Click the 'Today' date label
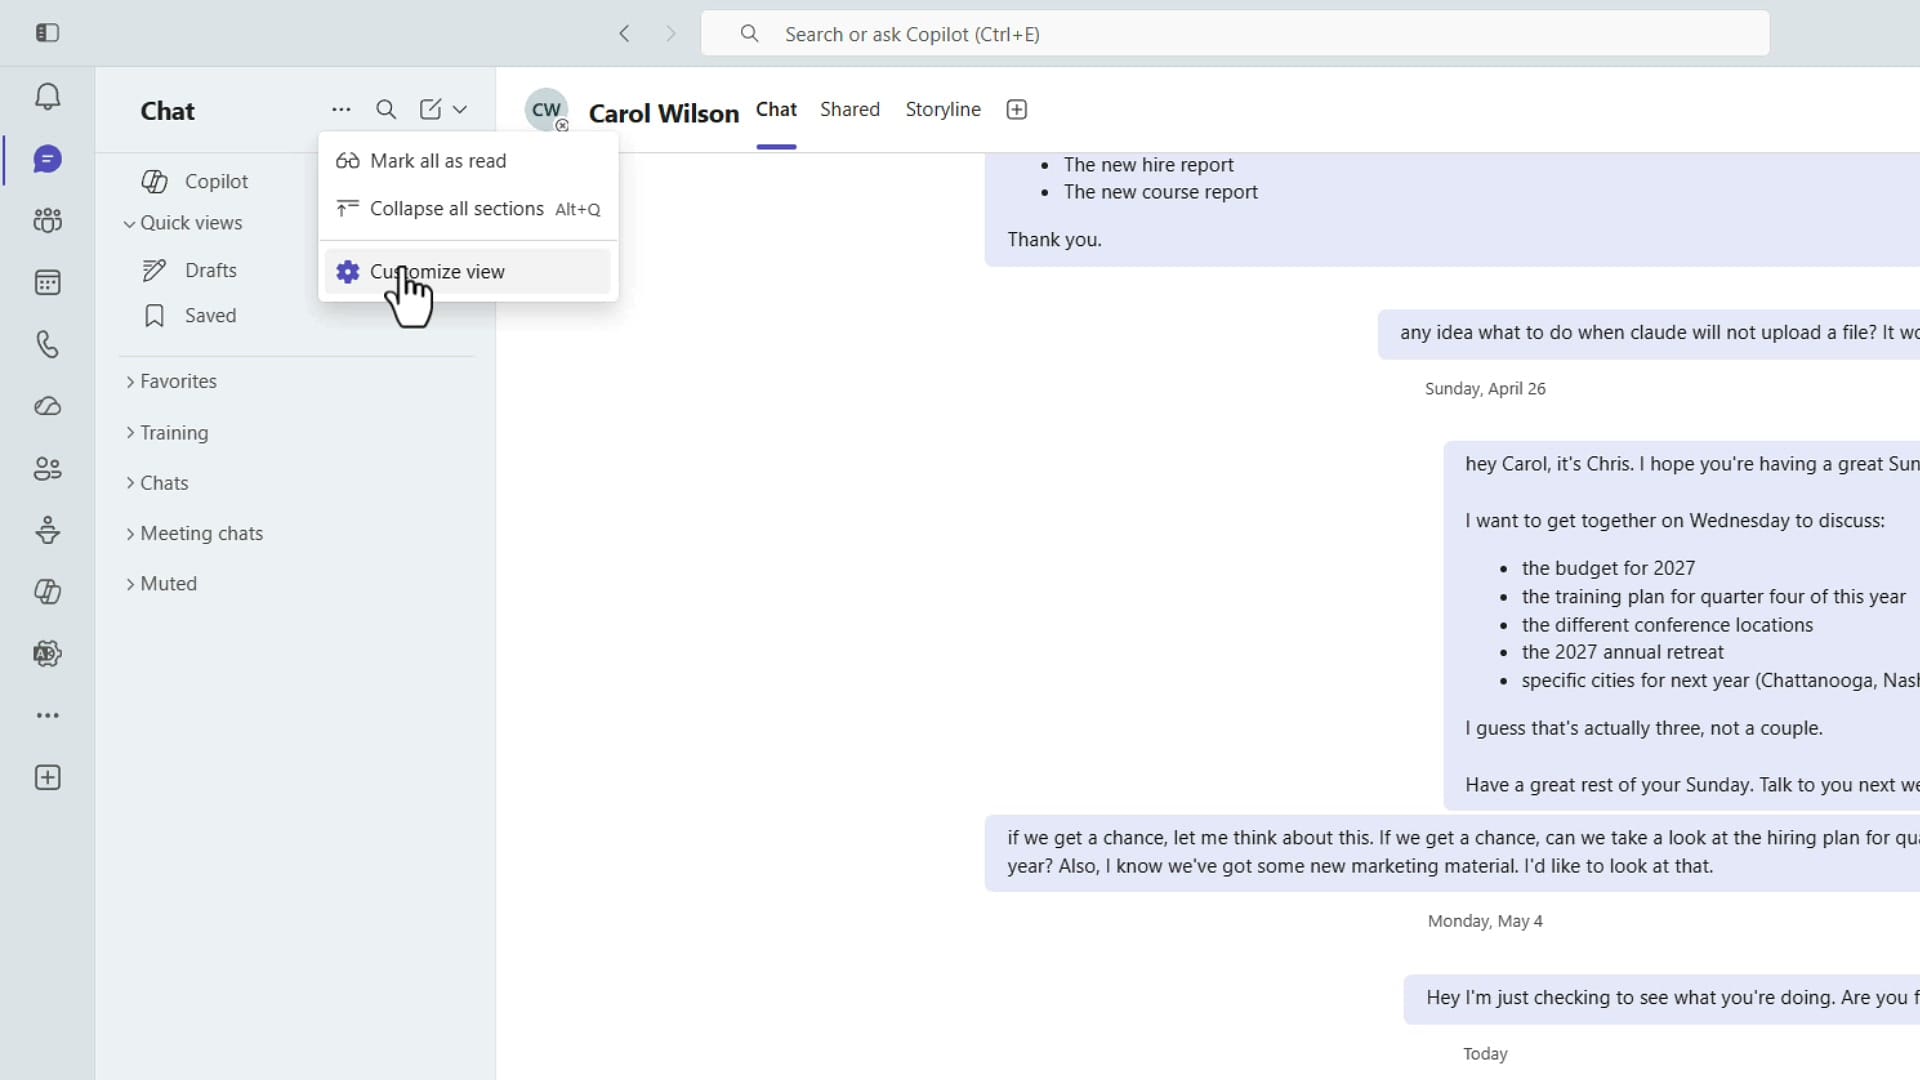1920x1080 pixels. 1485,1054
